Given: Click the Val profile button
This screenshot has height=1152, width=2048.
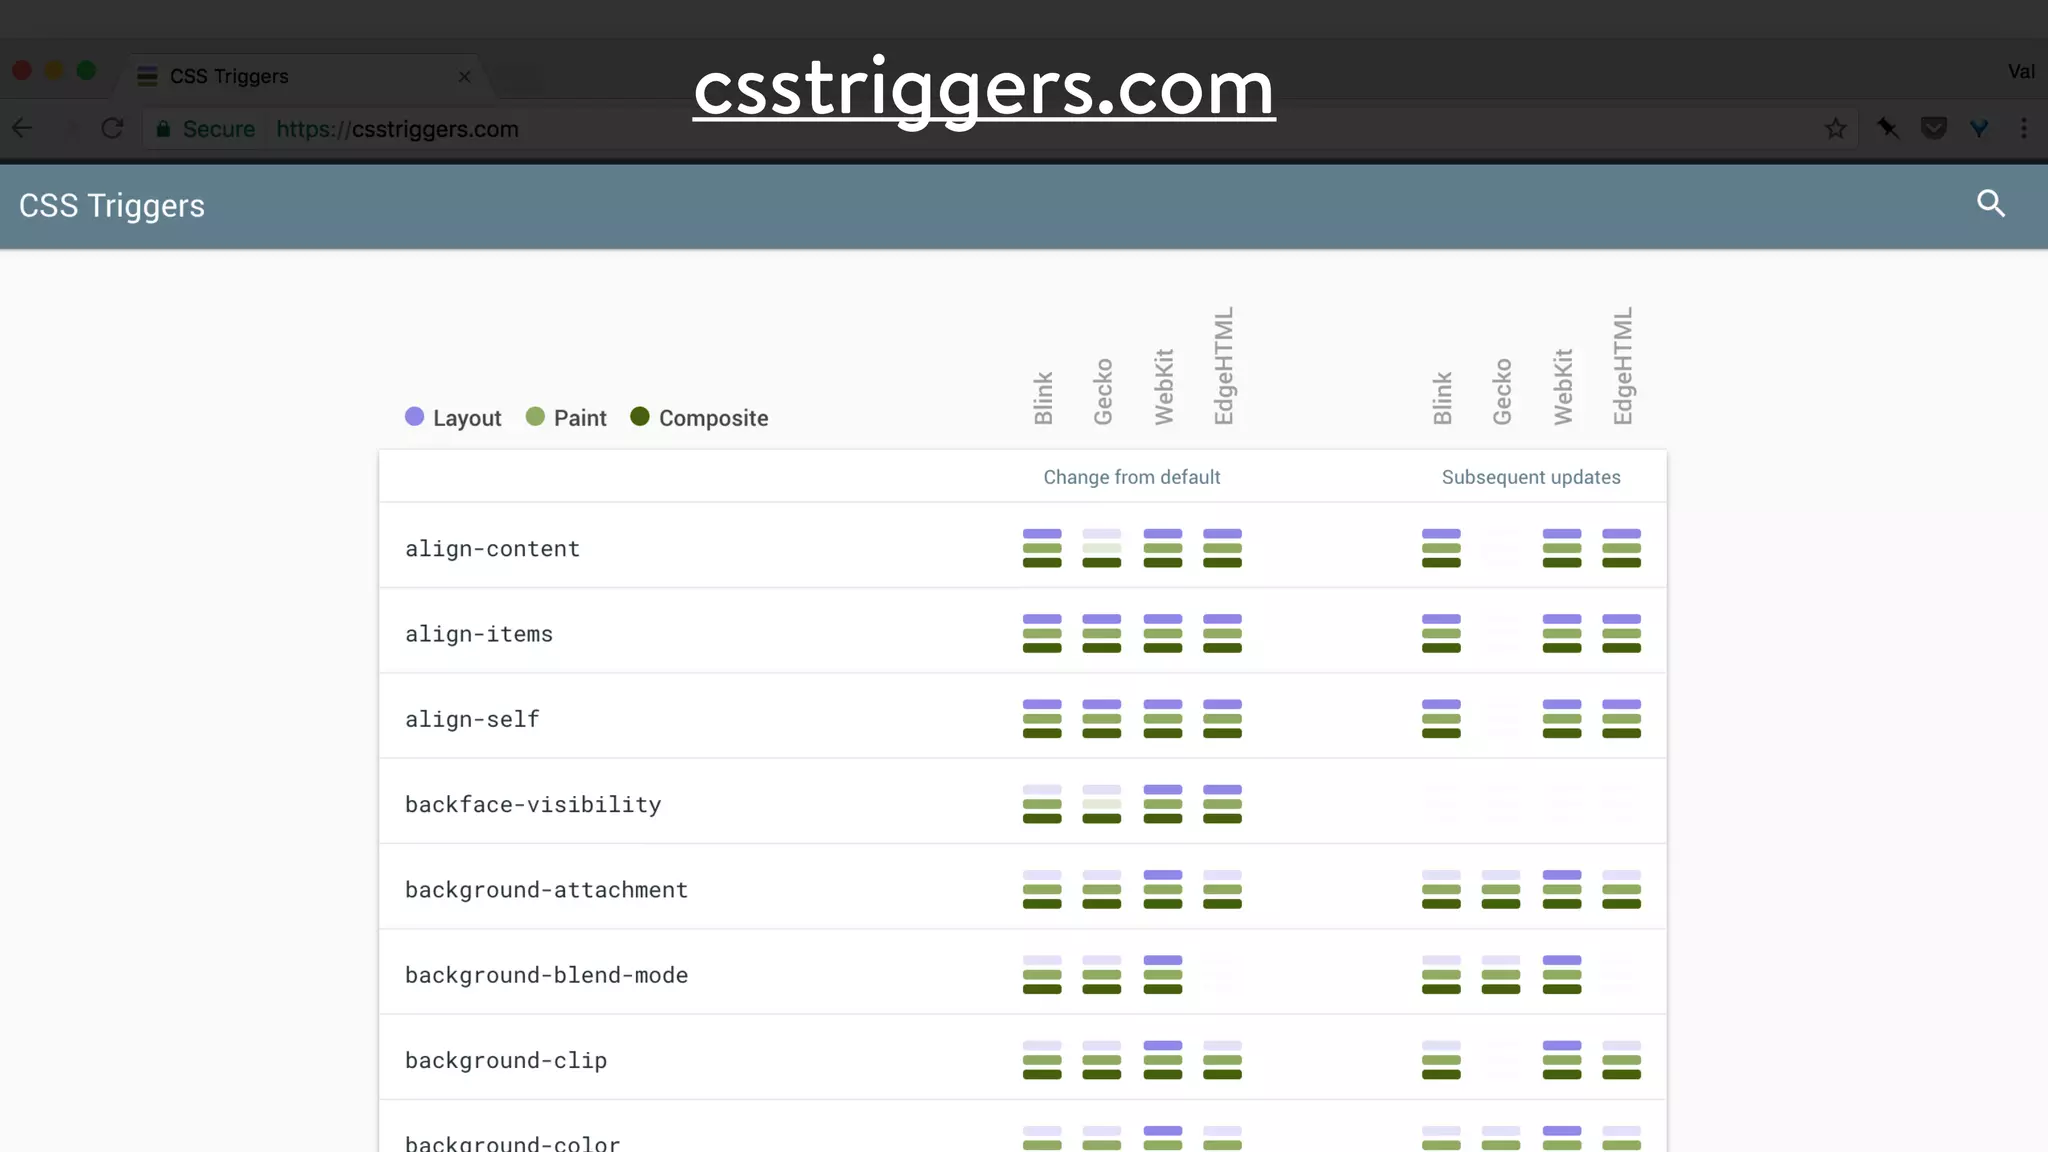Looking at the screenshot, I should pos(2021,71).
